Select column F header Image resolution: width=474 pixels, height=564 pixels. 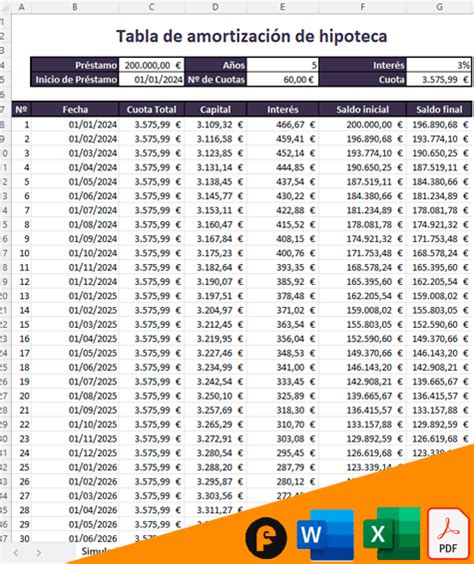[363, 7]
